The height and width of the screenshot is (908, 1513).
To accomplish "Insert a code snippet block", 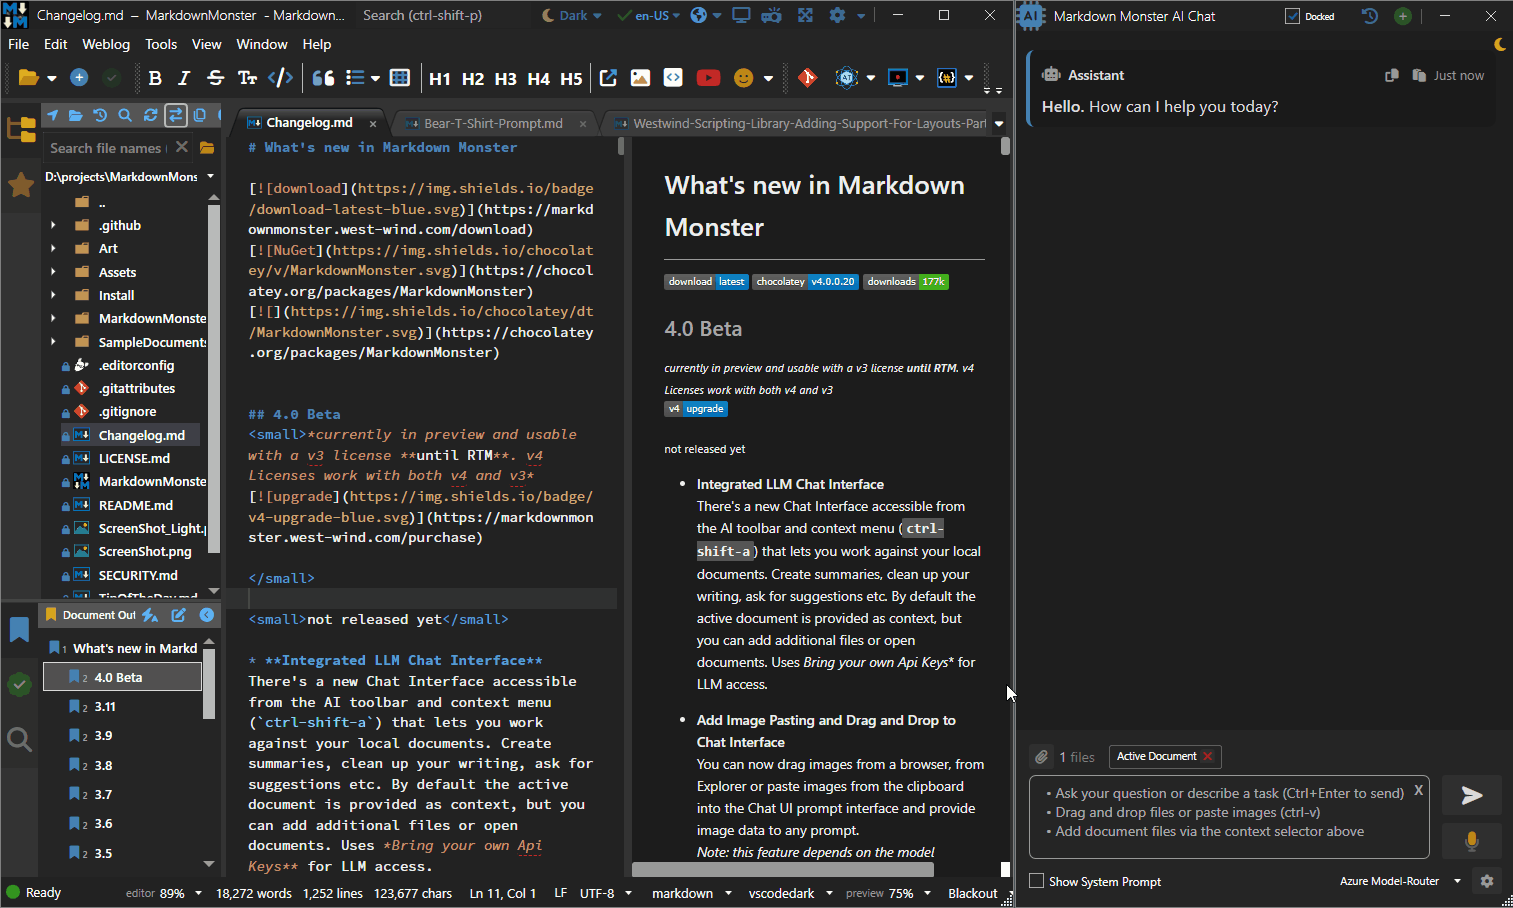I will click(x=673, y=78).
